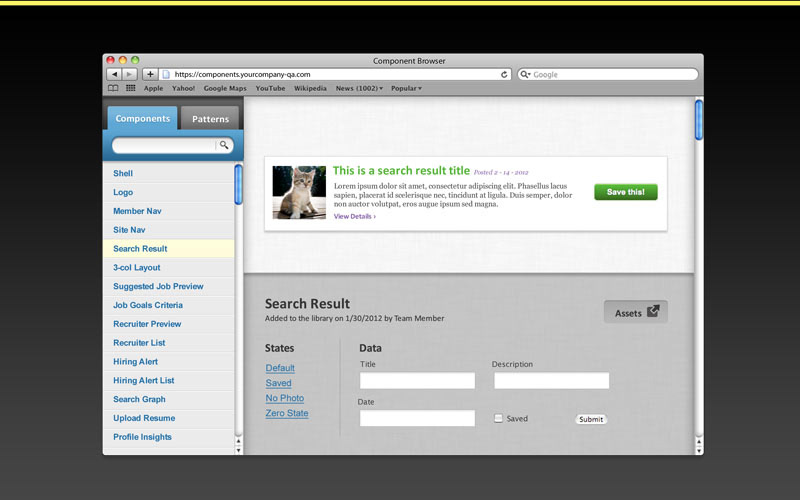This screenshot has height=500, width=800.
Task: Click the sidebar search magnifier icon
Action: click(x=224, y=146)
